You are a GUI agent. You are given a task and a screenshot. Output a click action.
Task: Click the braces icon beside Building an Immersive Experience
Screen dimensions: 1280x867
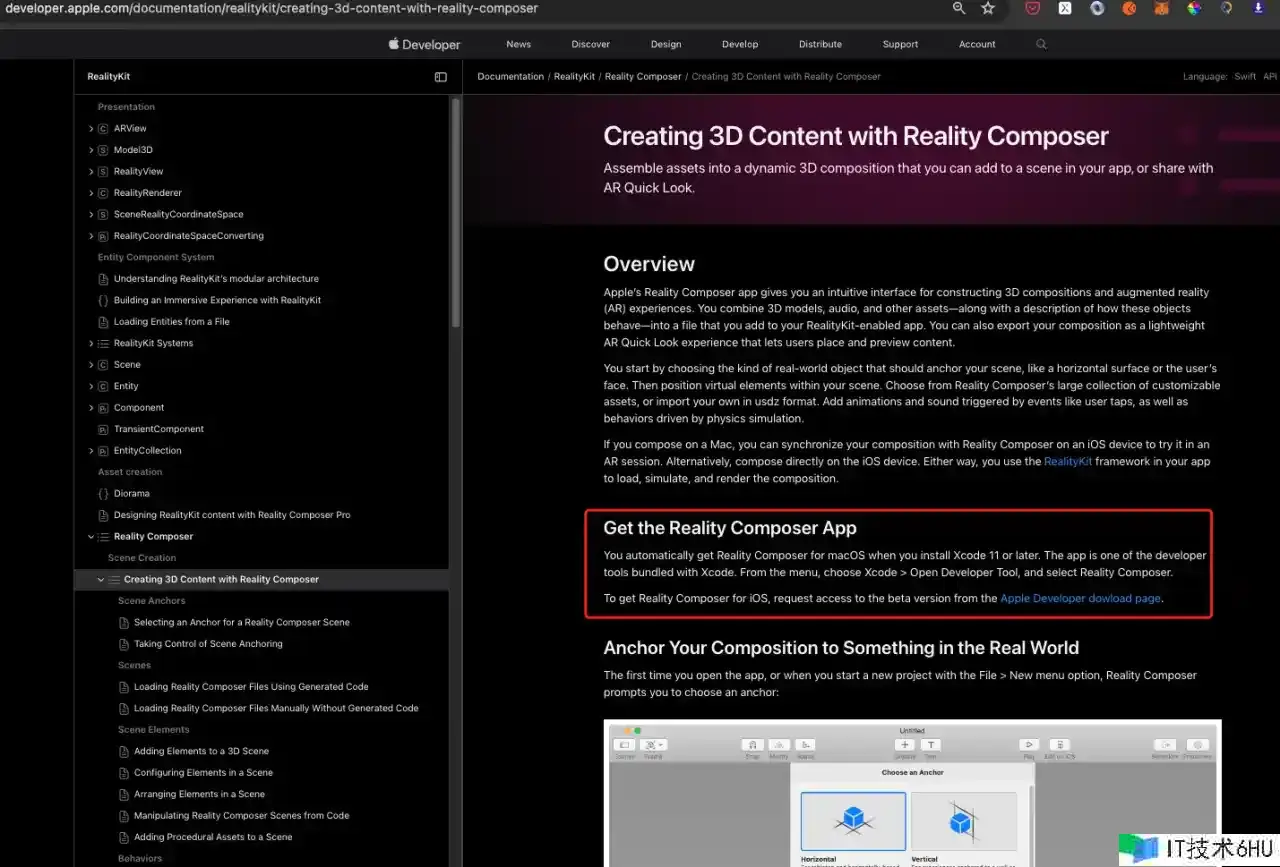[x=103, y=300]
